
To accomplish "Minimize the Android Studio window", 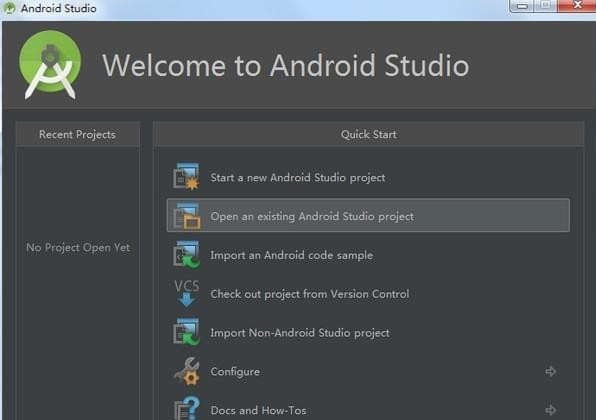I will click(x=522, y=6).
